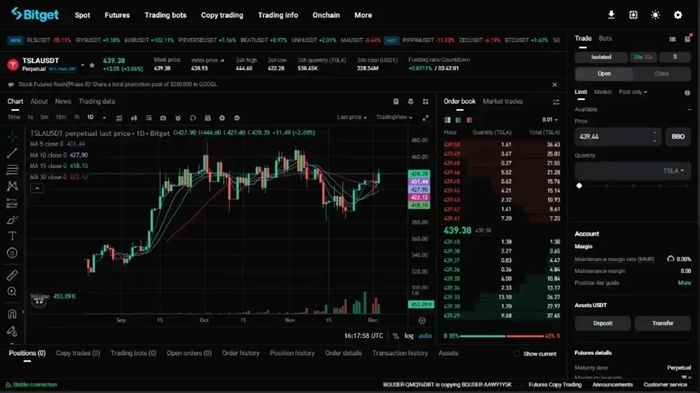The image size is (700, 393).
Task: Toggle percent scale on chart
Action: (396, 336)
